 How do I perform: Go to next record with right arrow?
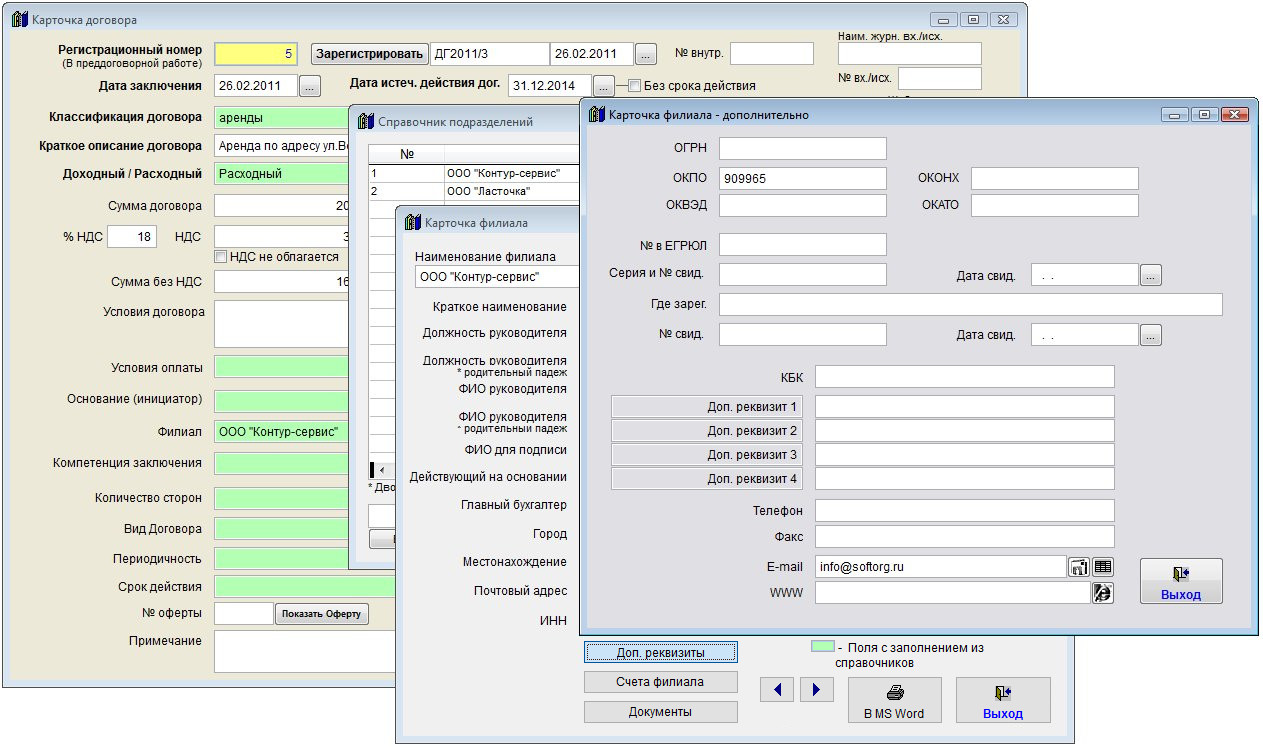pyautogui.click(x=816, y=689)
